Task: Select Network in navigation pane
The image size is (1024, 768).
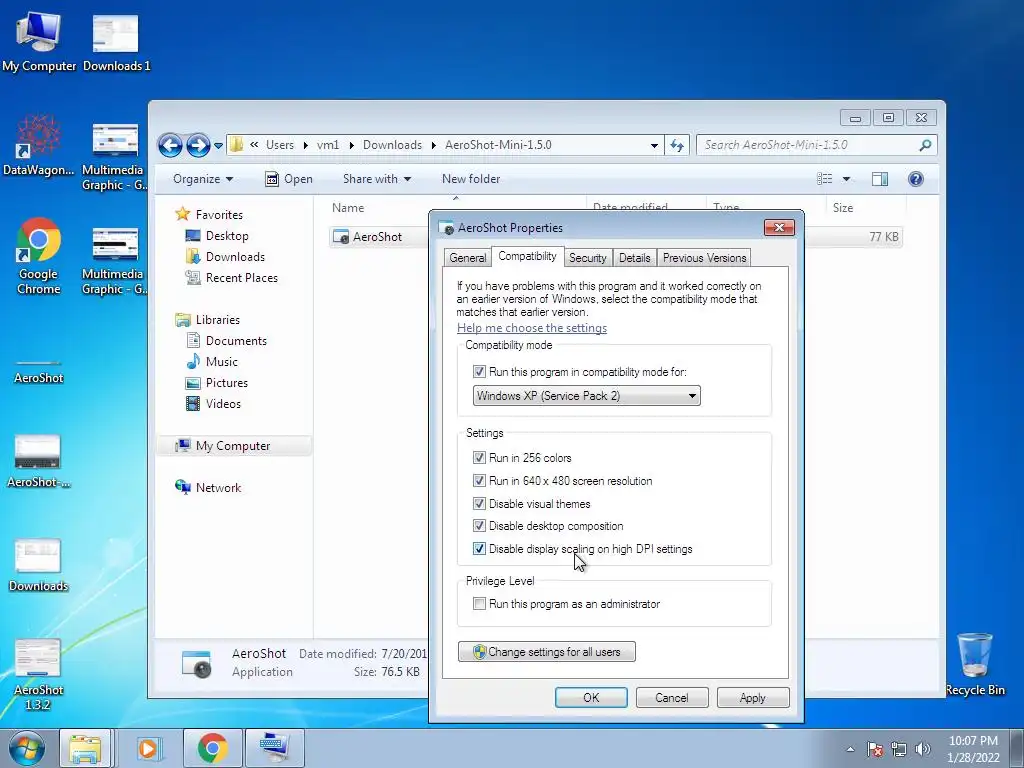Action: [x=208, y=487]
